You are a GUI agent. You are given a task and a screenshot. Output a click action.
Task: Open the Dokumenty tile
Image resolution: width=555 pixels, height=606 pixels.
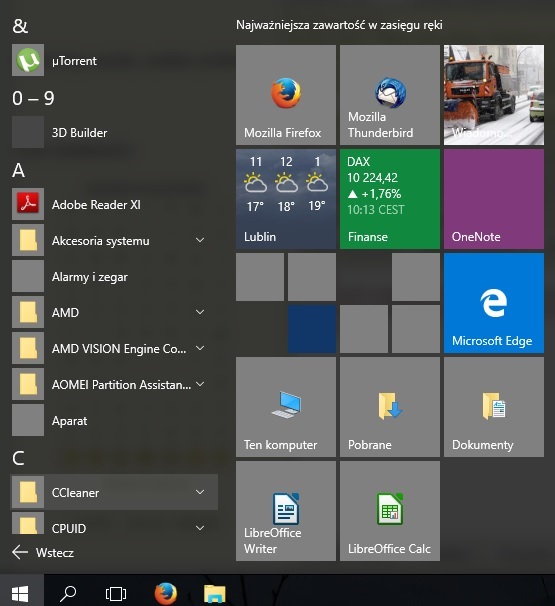(x=494, y=407)
